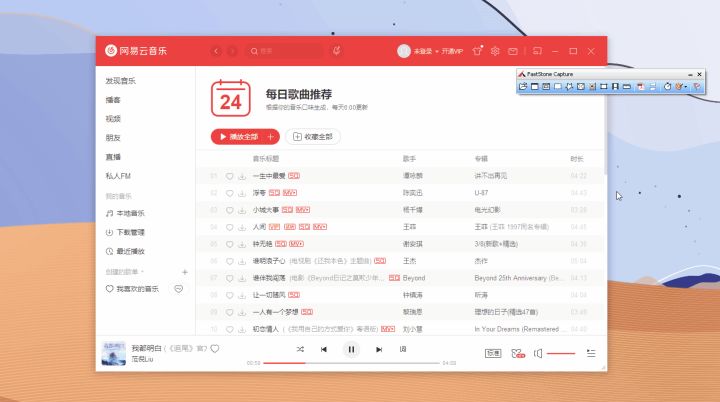Open 本地音乐 in sidebar
The image size is (720, 402).
pyautogui.click(x=125, y=213)
